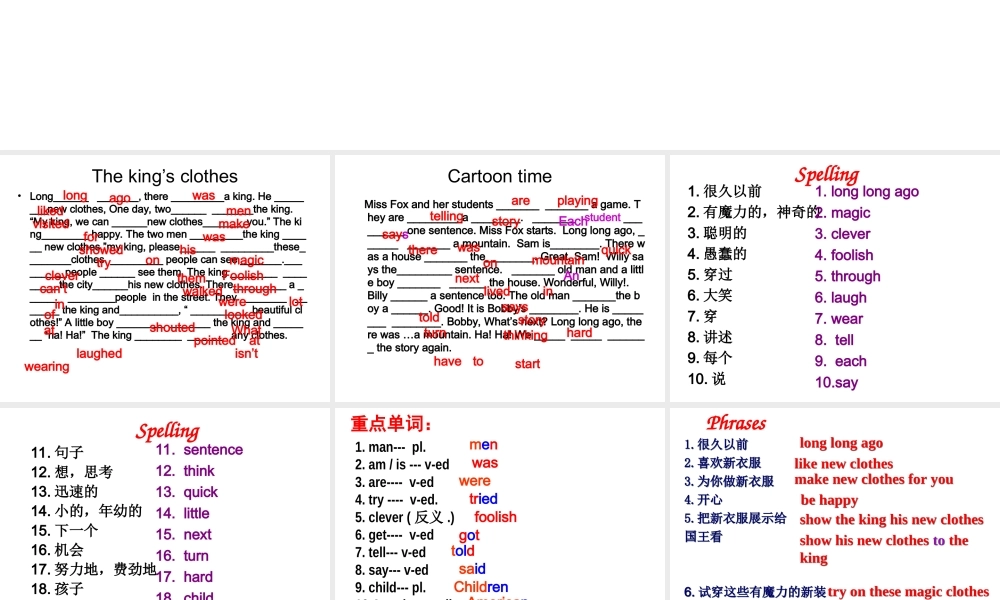Click the red phrase 'make new clothes for you'
This screenshot has width=1000, height=600.
pyautogui.click(x=874, y=479)
